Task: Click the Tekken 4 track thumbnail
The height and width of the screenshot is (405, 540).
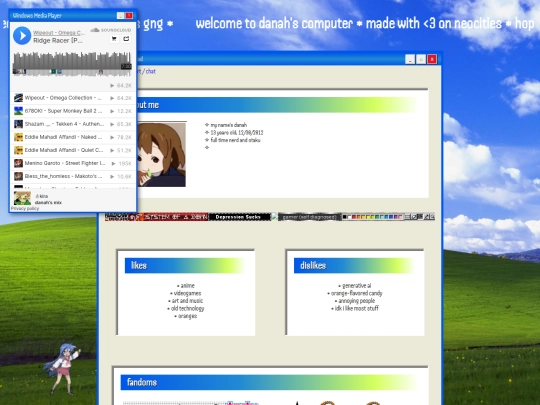Action: point(18,124)
